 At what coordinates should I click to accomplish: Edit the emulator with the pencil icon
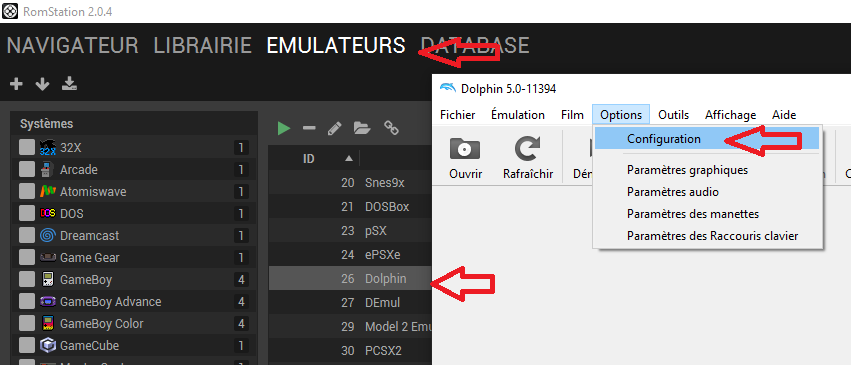335,128
